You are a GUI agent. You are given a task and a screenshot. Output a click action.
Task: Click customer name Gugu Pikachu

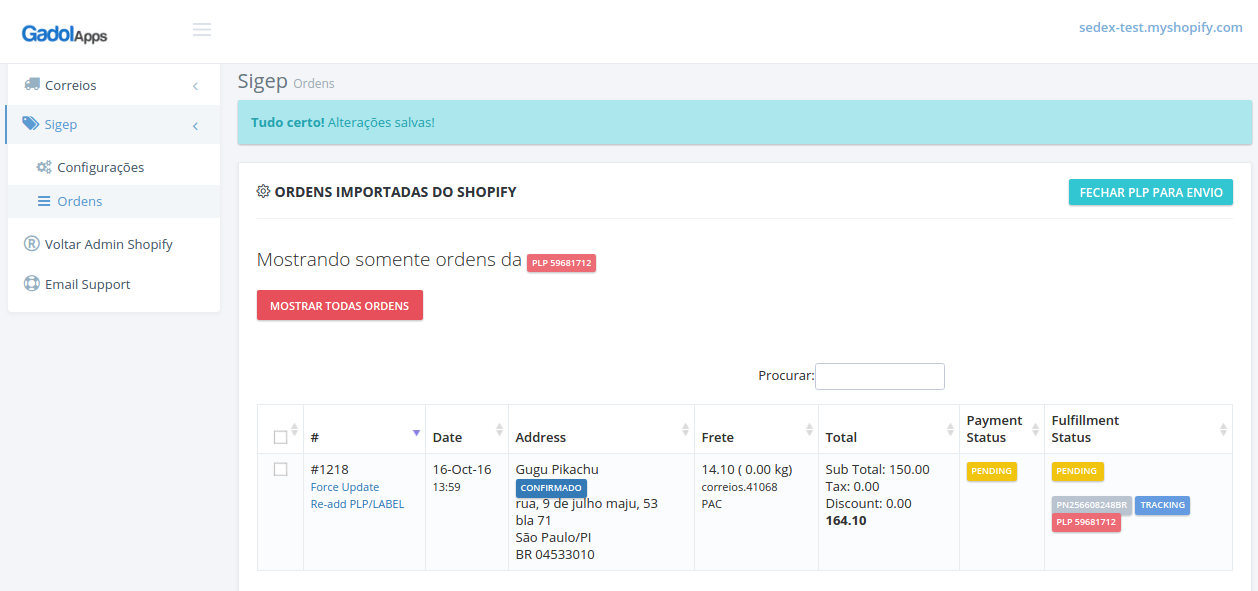[557, 469]
